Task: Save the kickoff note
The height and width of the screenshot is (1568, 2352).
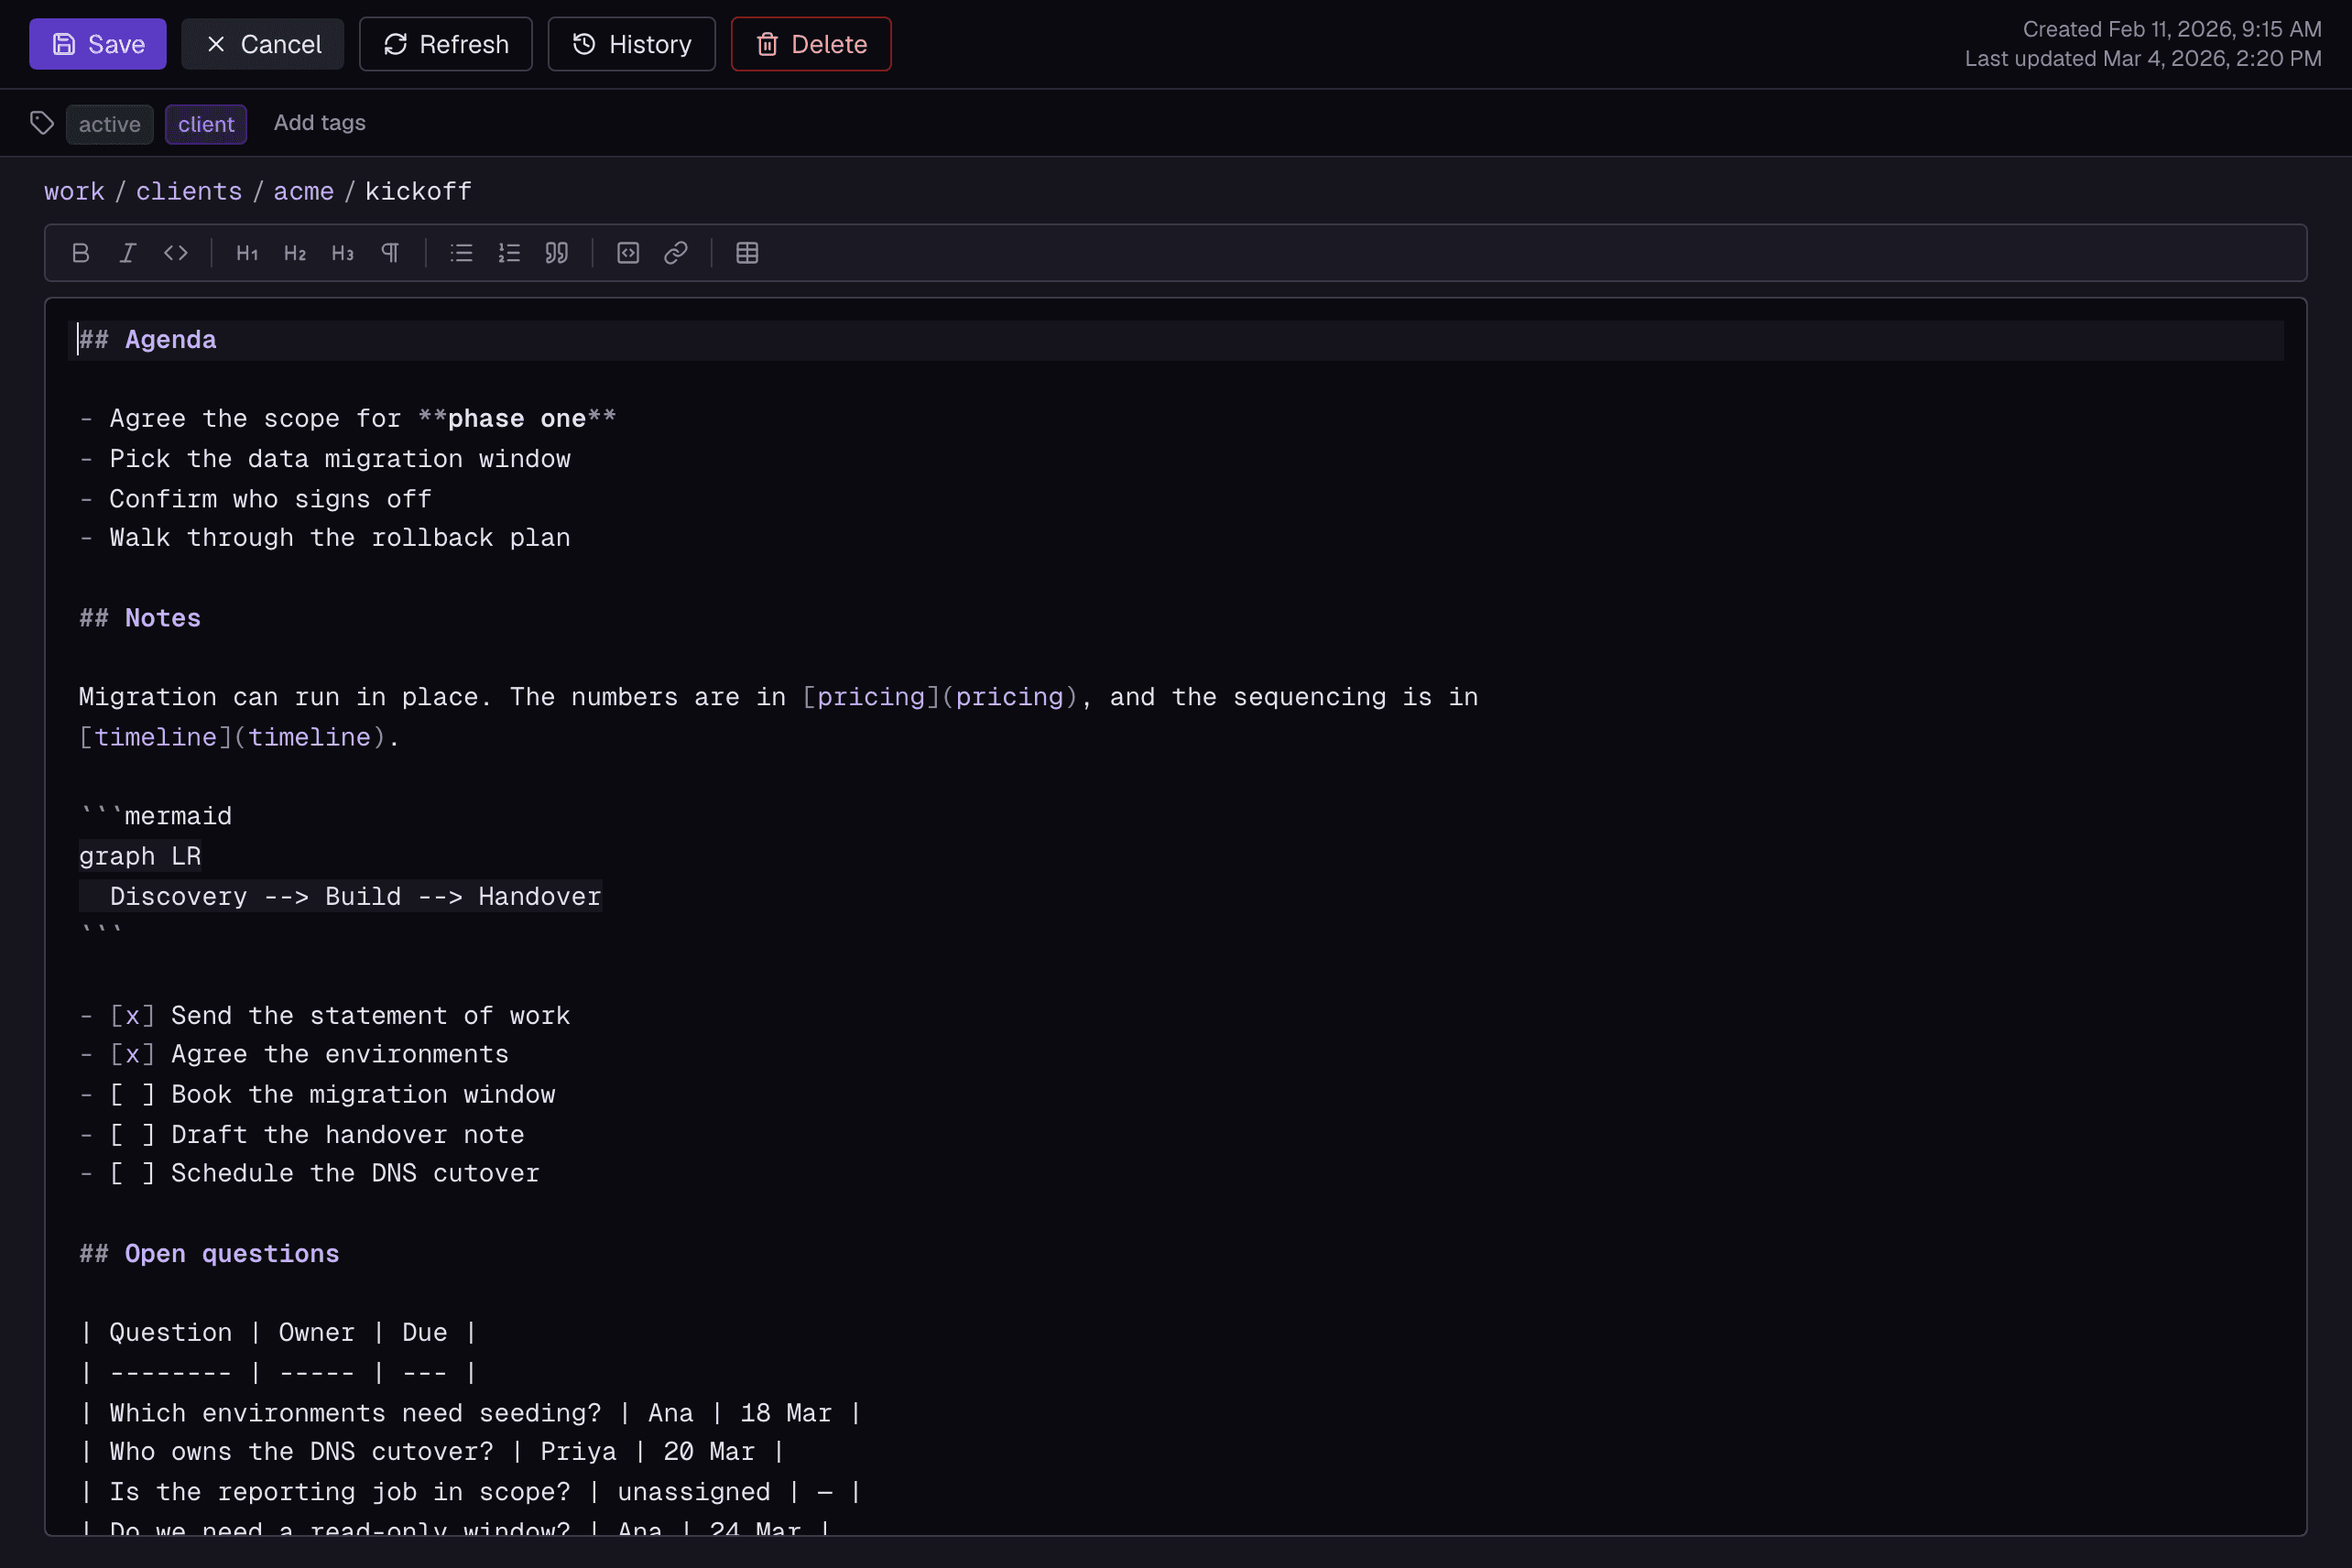Action: (x=98, y=44)
